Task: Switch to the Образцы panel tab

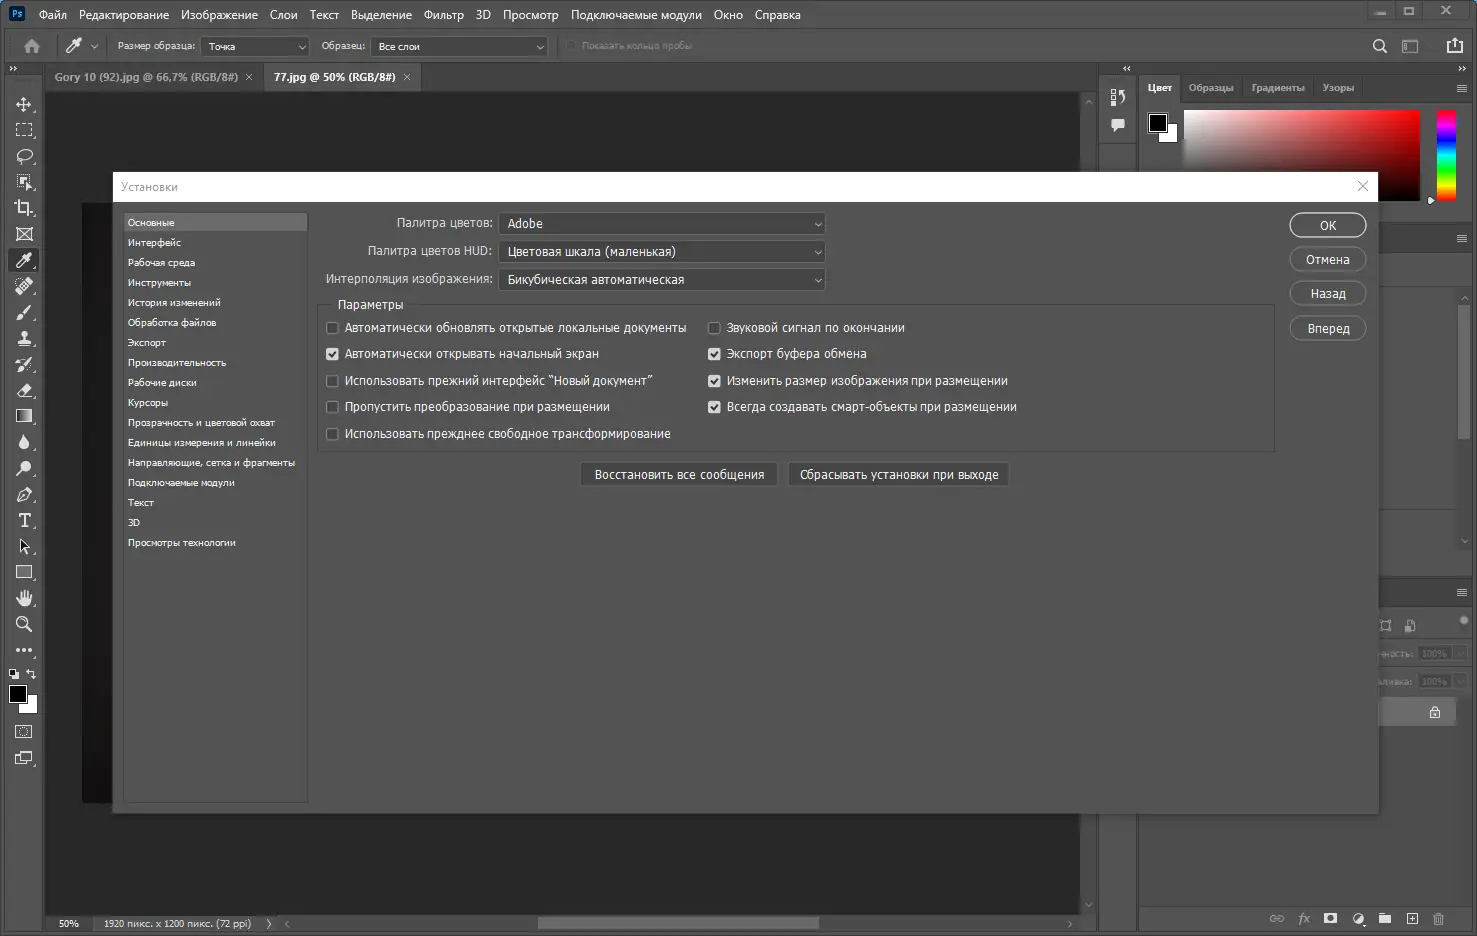Action: tap(1211, 88)
